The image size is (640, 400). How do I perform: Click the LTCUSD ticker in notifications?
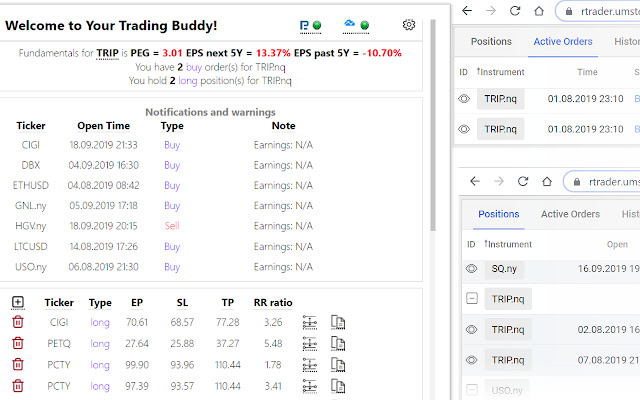tap(31, 247)
